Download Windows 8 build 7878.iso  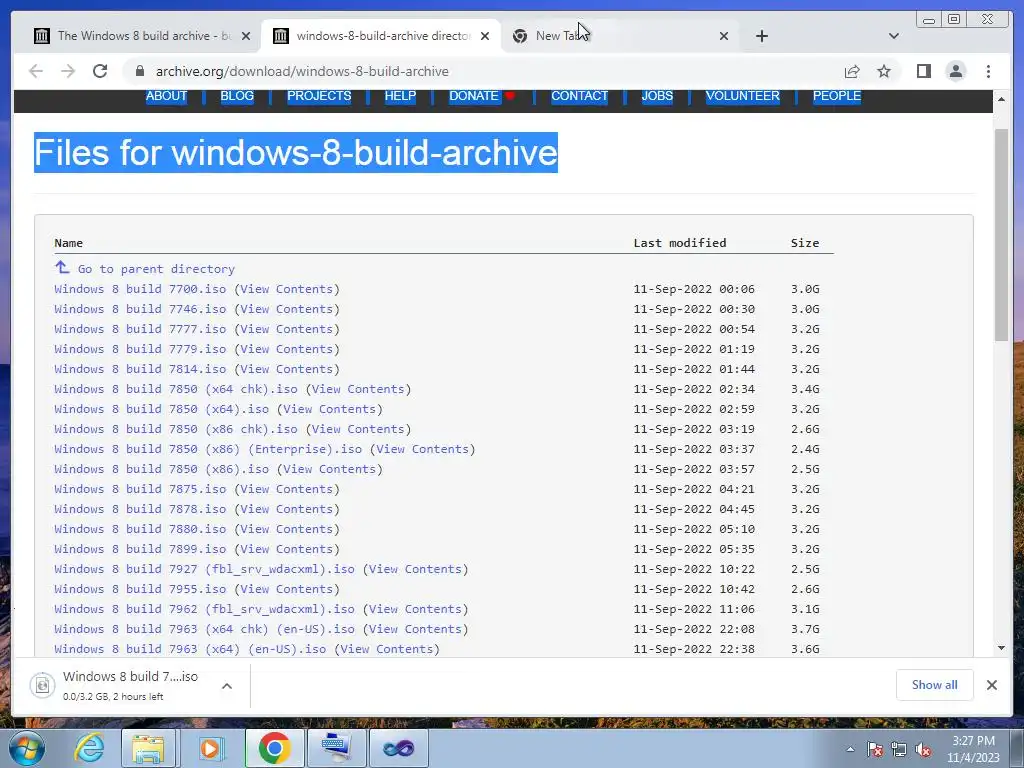click(x=140, y=509)
